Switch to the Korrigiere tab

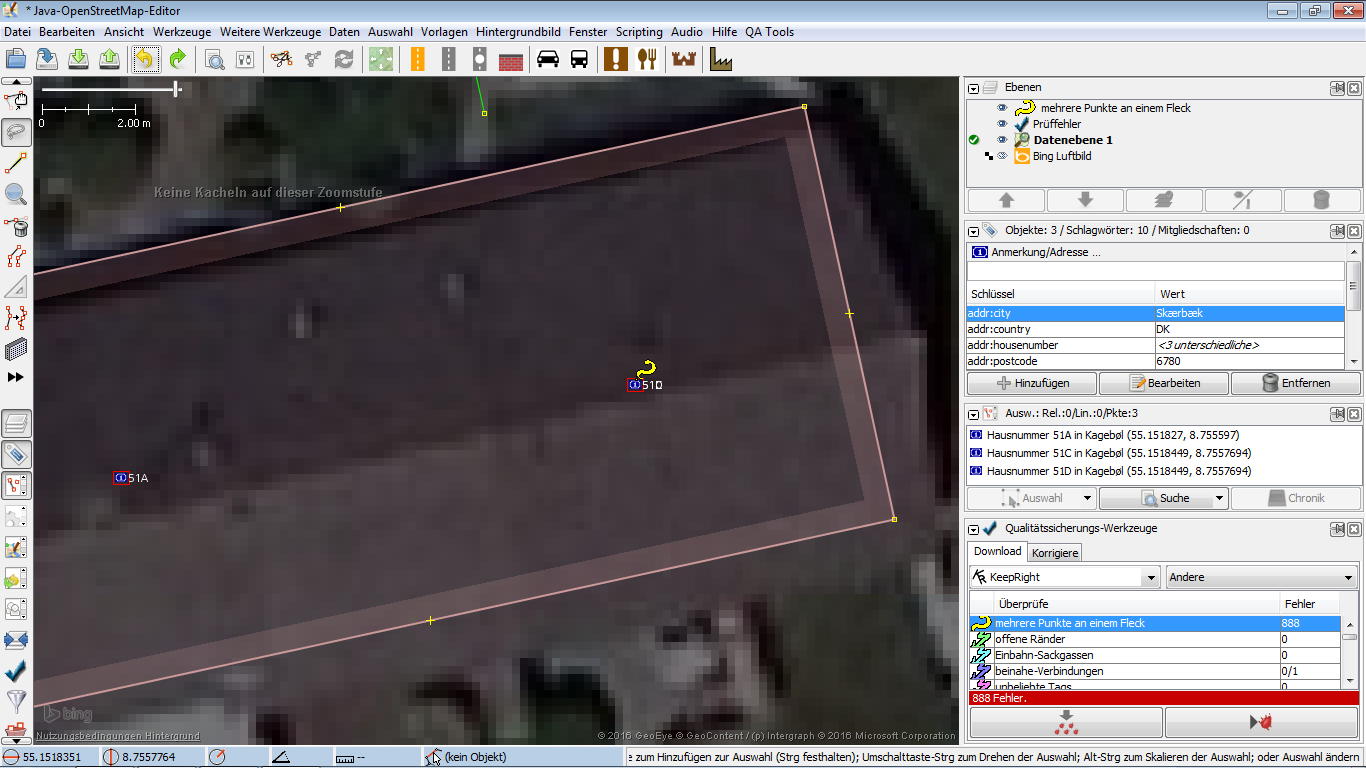tap(1055, 552)
